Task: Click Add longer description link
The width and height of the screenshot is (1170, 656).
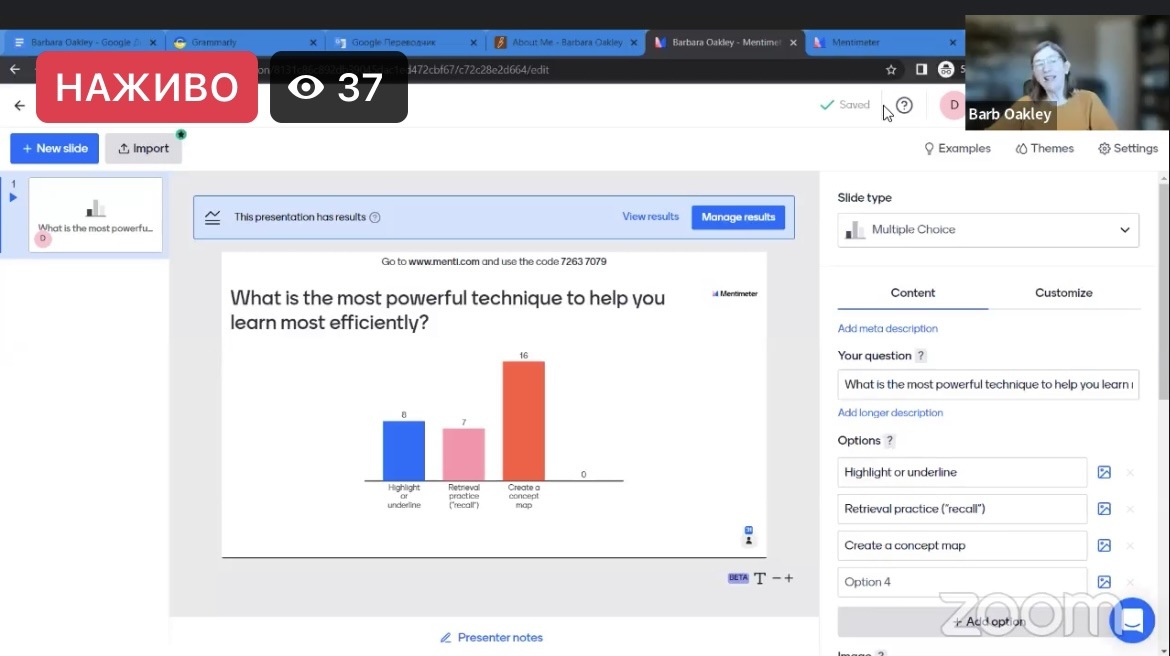Action: [x=890, y=413]
